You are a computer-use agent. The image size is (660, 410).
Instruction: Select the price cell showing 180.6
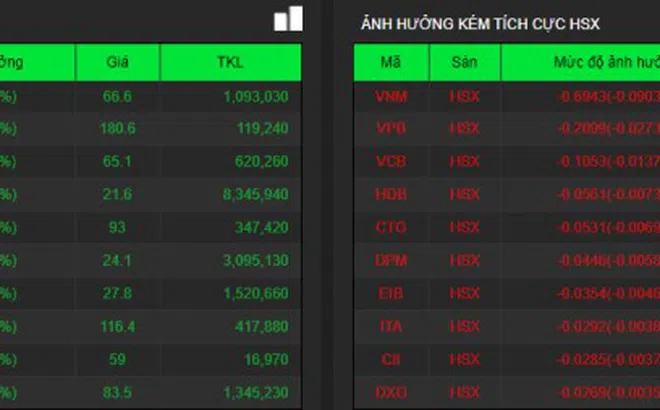coord(118,128)
